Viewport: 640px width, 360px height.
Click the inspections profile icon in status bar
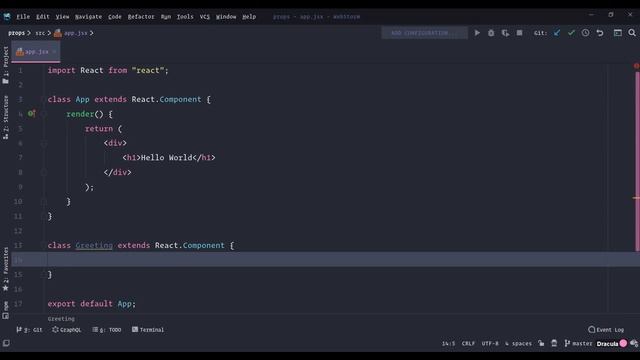[x=554, y=343]
